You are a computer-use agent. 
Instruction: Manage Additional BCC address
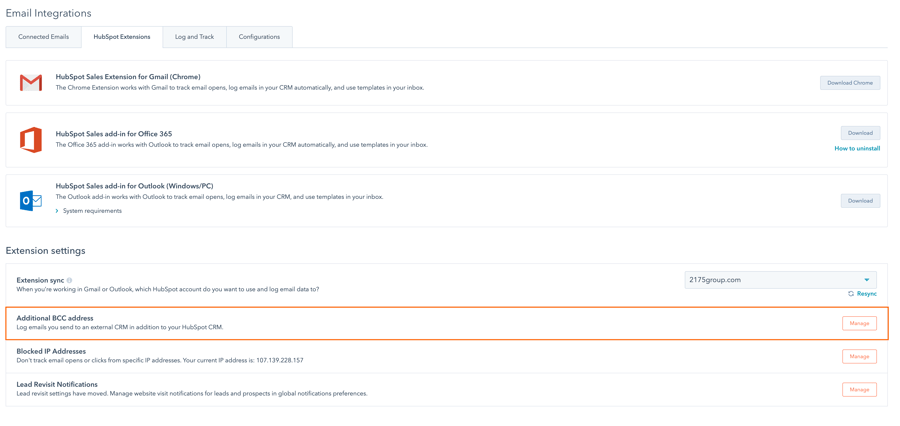tap(859, 323)
